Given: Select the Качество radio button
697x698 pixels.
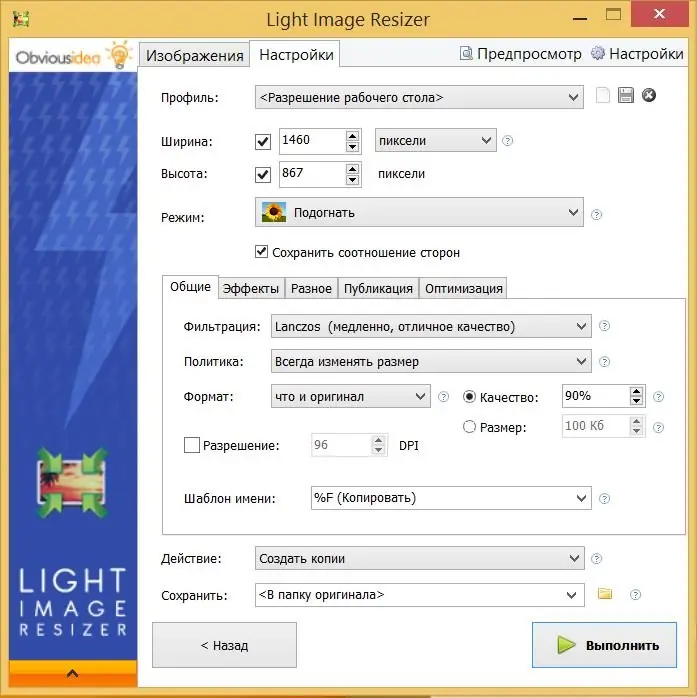Looking at the screenshot, I should coord(469,397).
